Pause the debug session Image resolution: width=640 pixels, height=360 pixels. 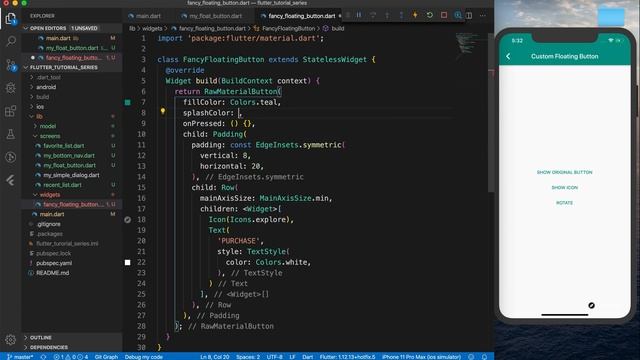point(359,16)
